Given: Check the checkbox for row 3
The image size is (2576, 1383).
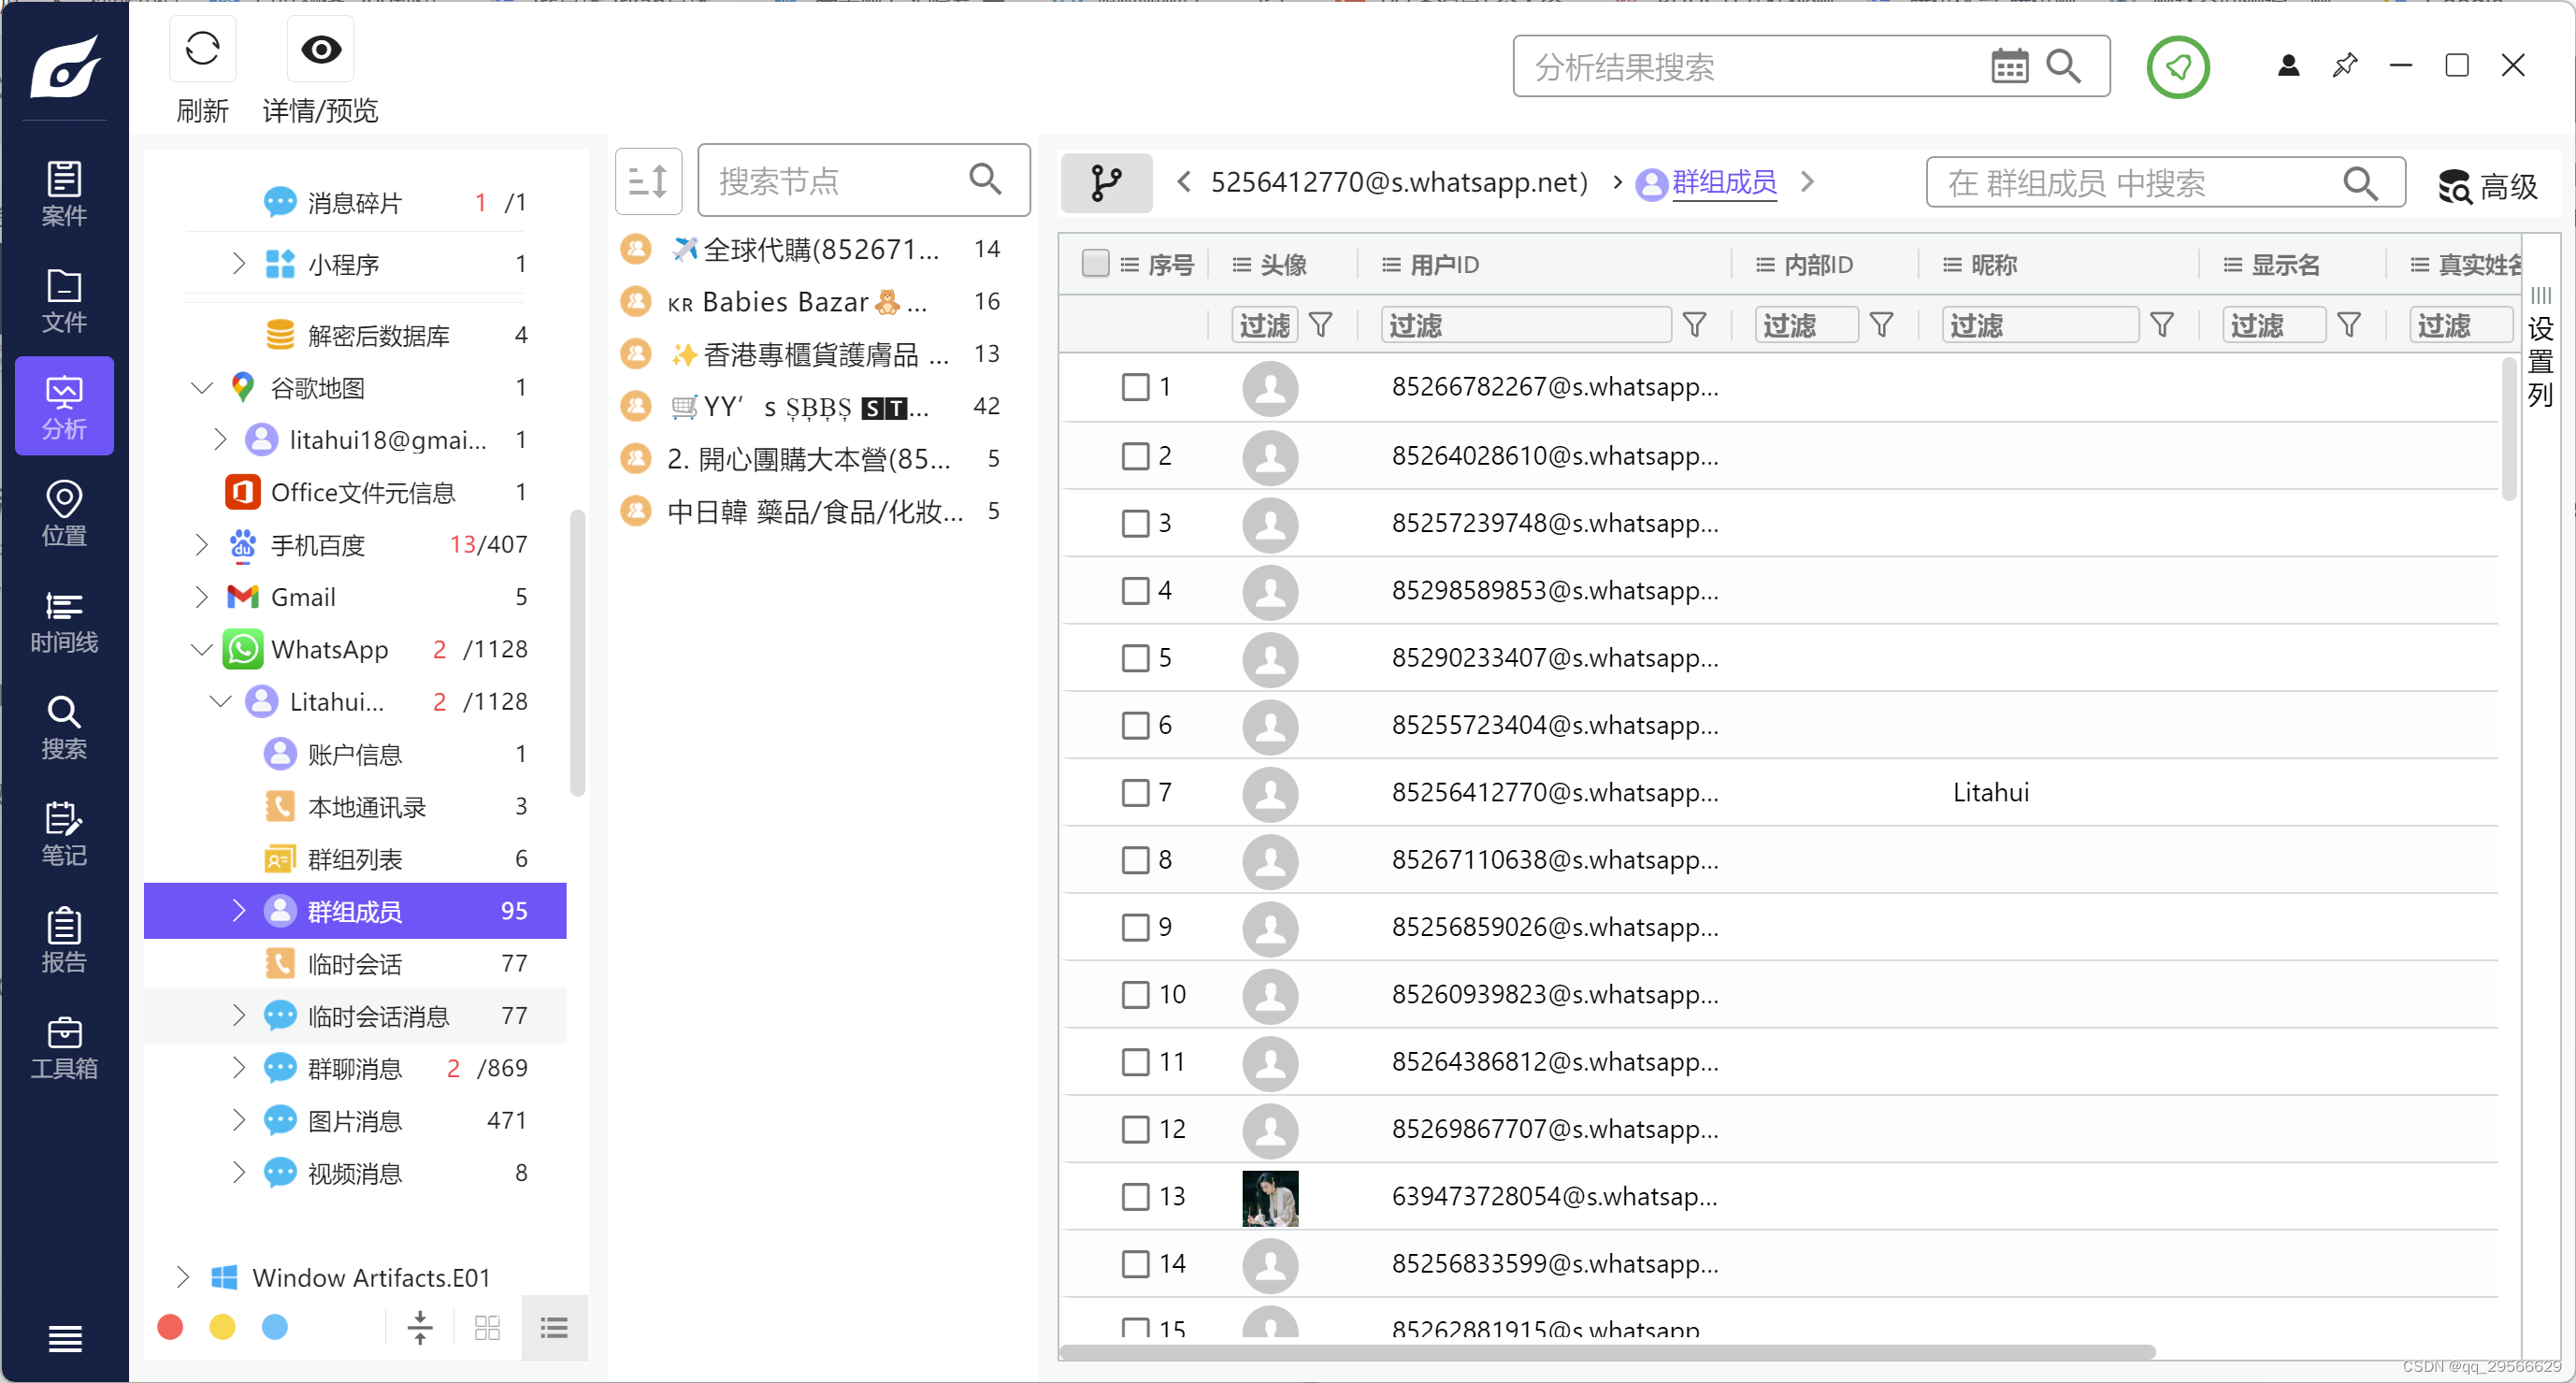Looking at the screenshot, I should point(1134,523).
